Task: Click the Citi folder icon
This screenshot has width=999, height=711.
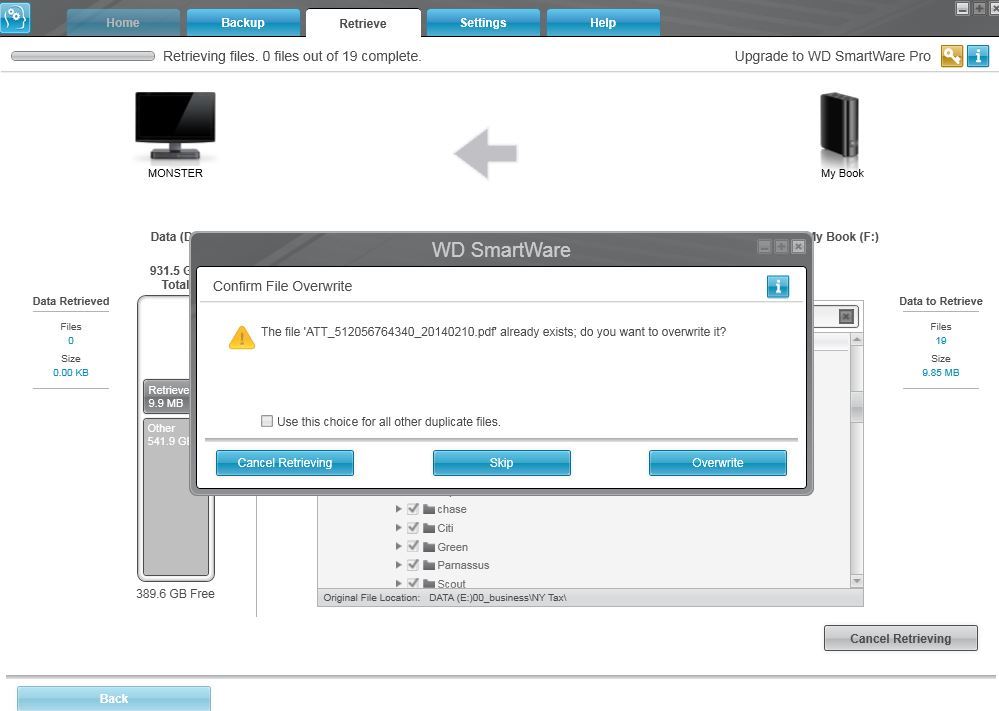Action: pyautogui.click(x=429, y=528)
